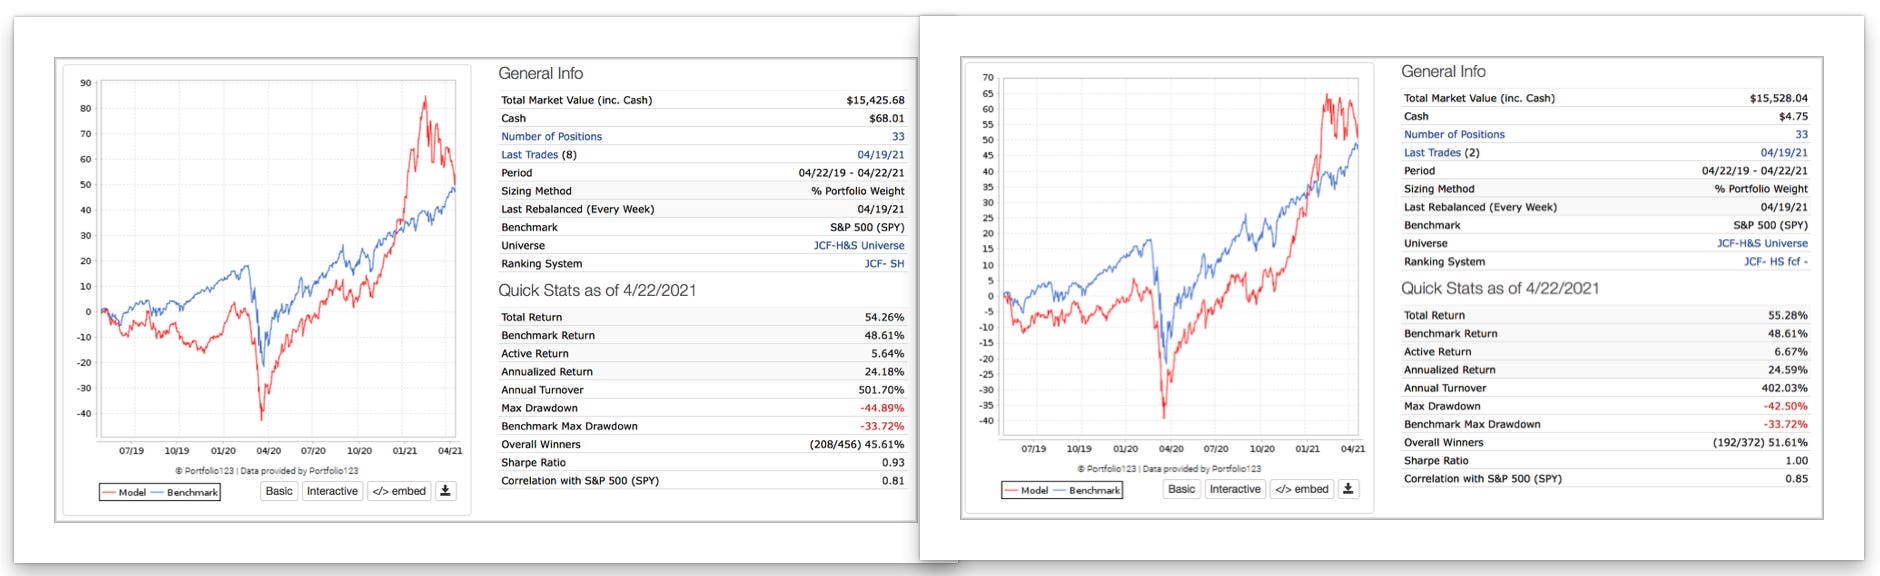This screenshot has height=576, width=1880.
Task: Click the download icon in the left panel
Action: click(446, 491)
